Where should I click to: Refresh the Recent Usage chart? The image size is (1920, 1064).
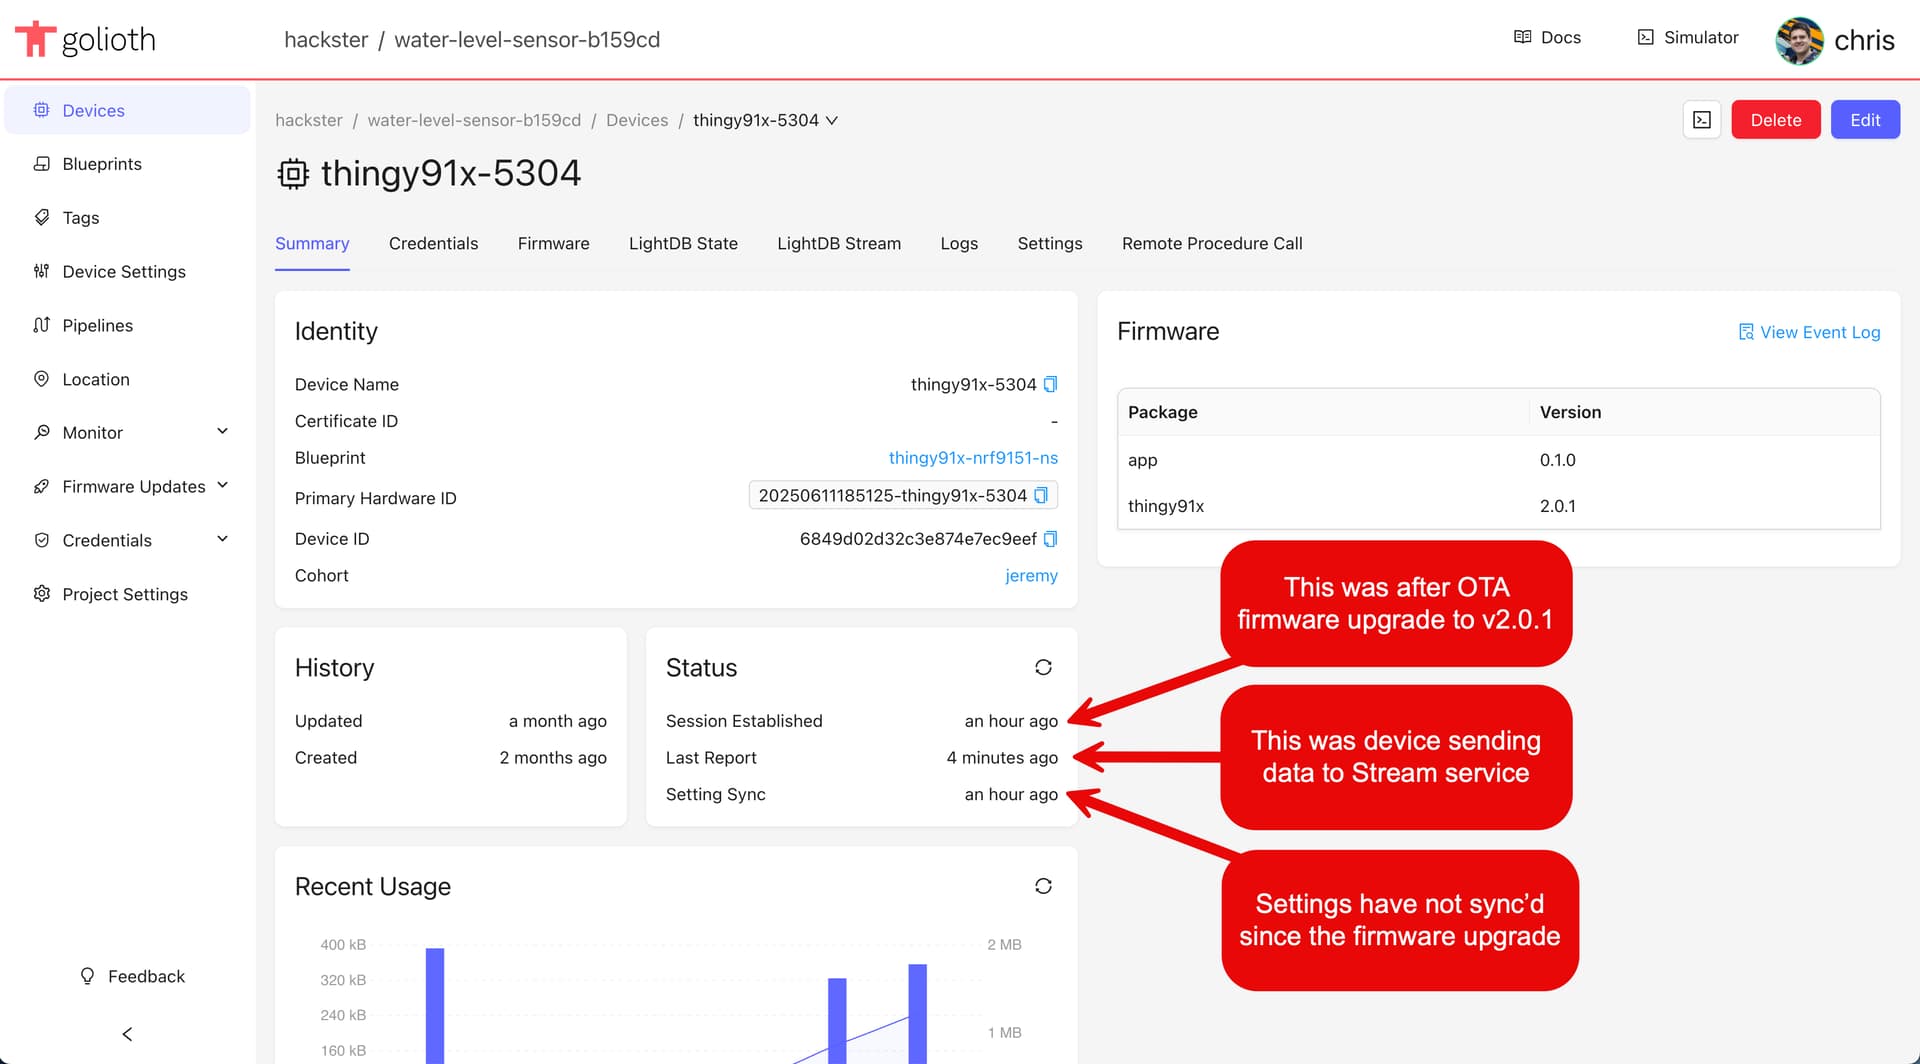pos(1043,886)
